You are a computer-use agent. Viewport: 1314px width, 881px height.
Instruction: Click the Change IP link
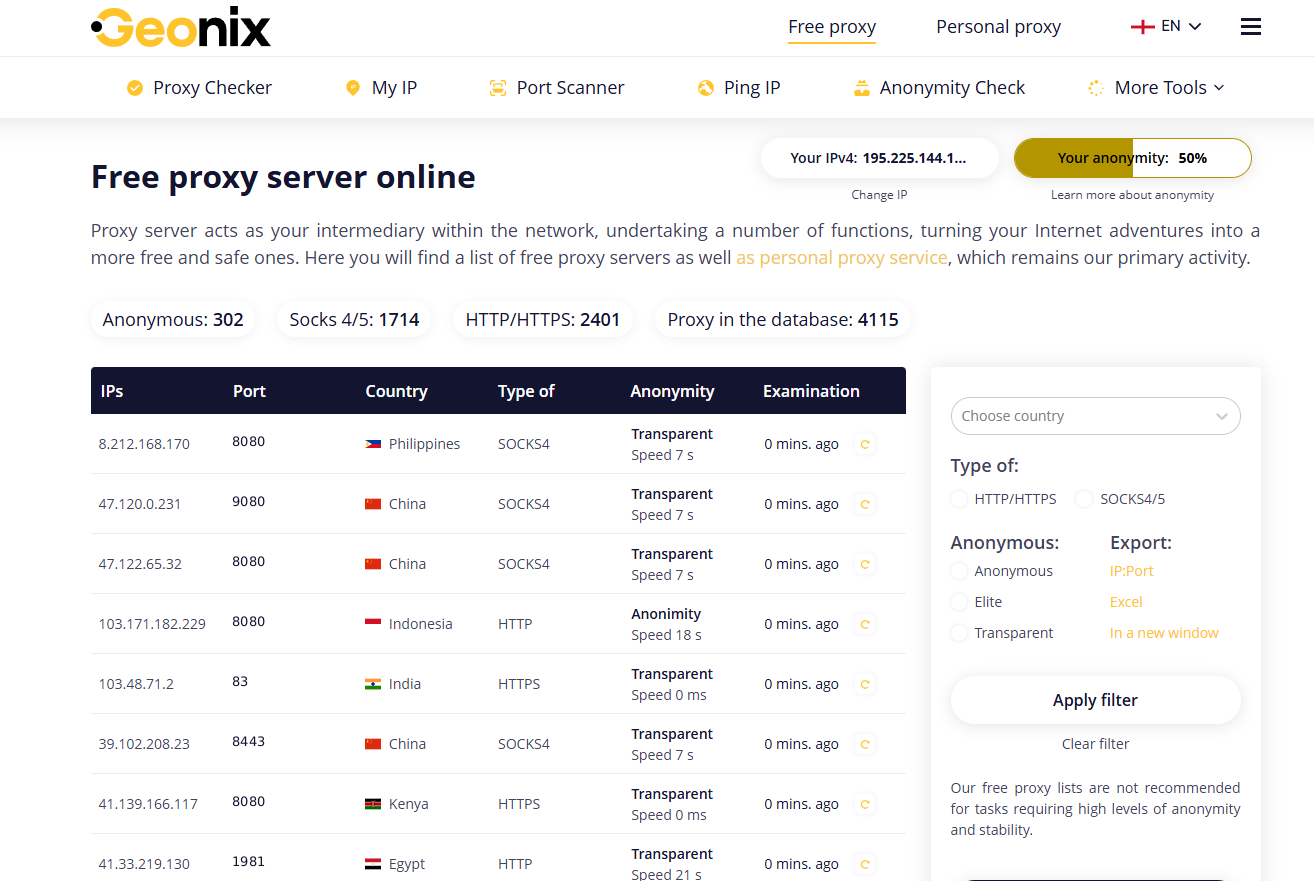coord(879,195)
